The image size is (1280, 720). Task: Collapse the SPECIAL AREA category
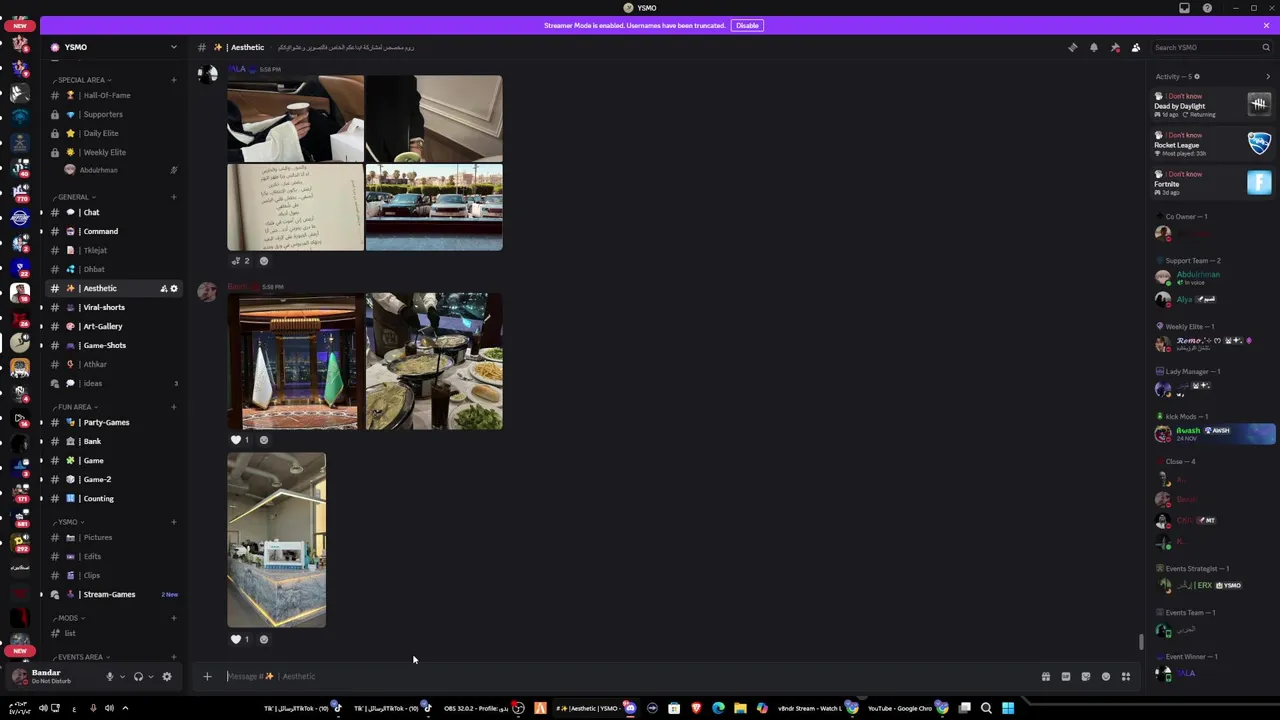(82, 80)
